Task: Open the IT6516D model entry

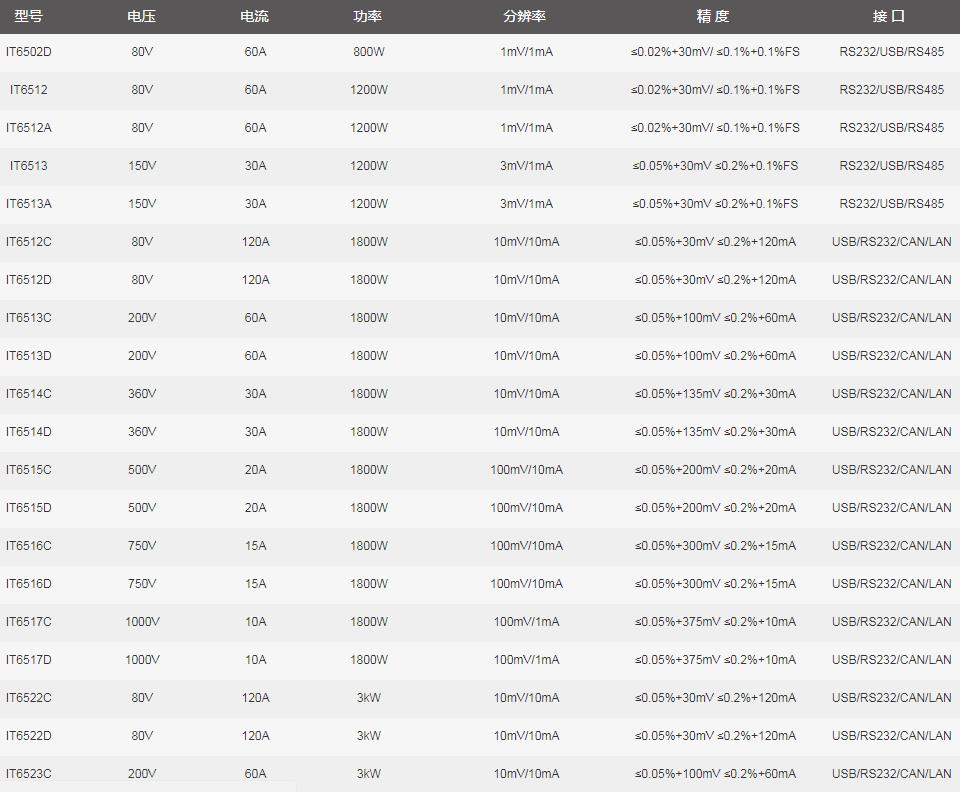Action: [x=29, y=584]
